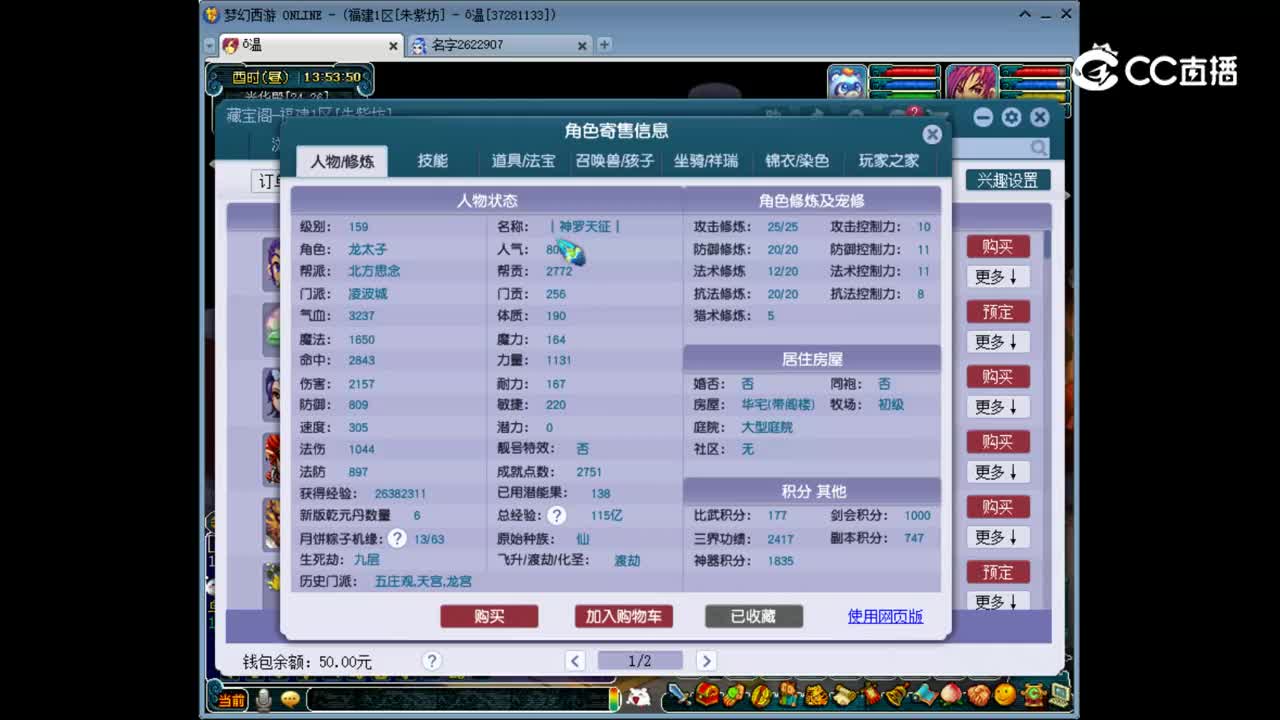The width and height of the screenshot is (1280, 720).
Task: Click the 凌波城 school value
Action: pyautogui.click(x=367, y=294)
